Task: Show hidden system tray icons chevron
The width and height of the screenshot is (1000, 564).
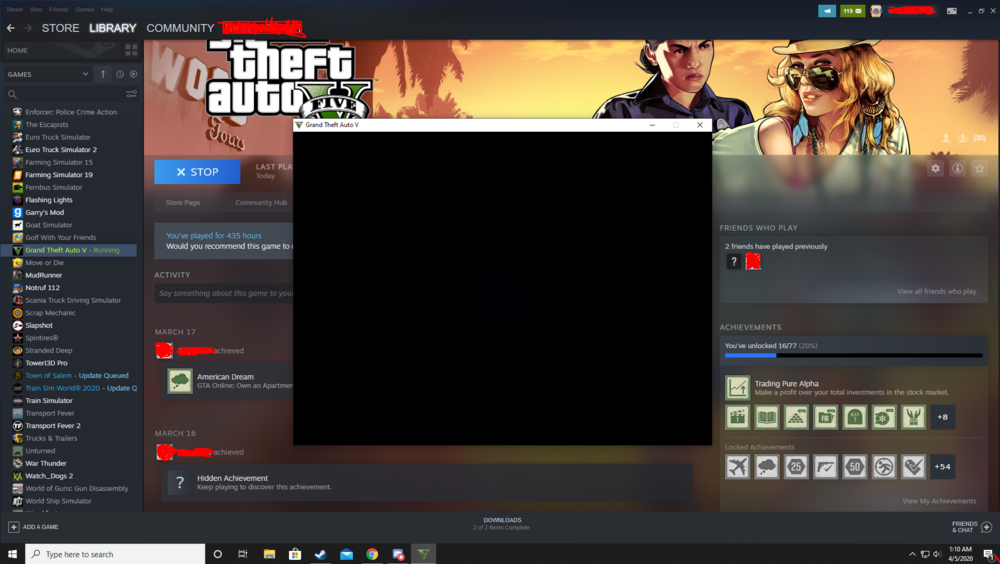Action: click(912, 554)
